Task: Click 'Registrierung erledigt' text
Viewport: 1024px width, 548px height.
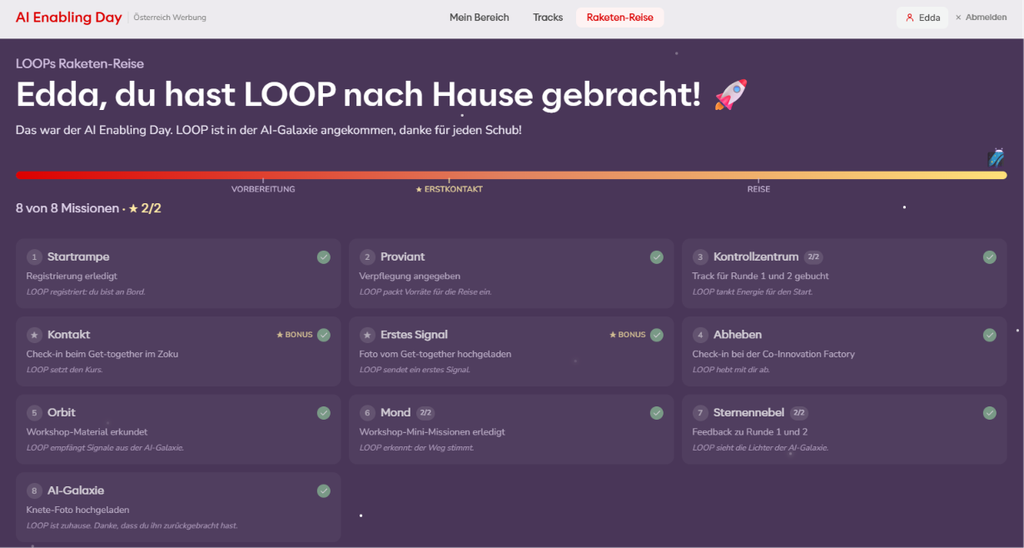Action: (x=72, y=276)
